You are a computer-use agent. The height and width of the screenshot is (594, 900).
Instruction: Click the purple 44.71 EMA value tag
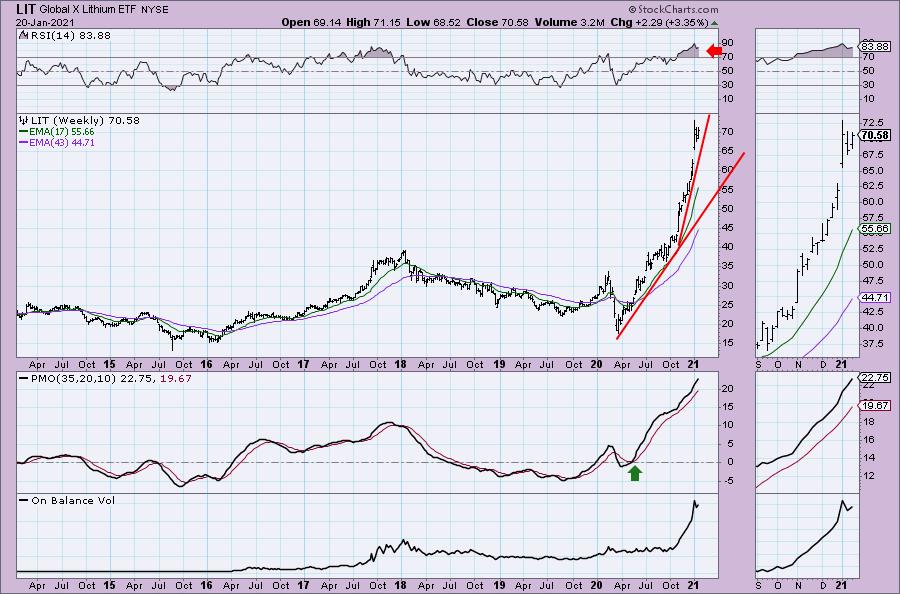pos(875,297)
